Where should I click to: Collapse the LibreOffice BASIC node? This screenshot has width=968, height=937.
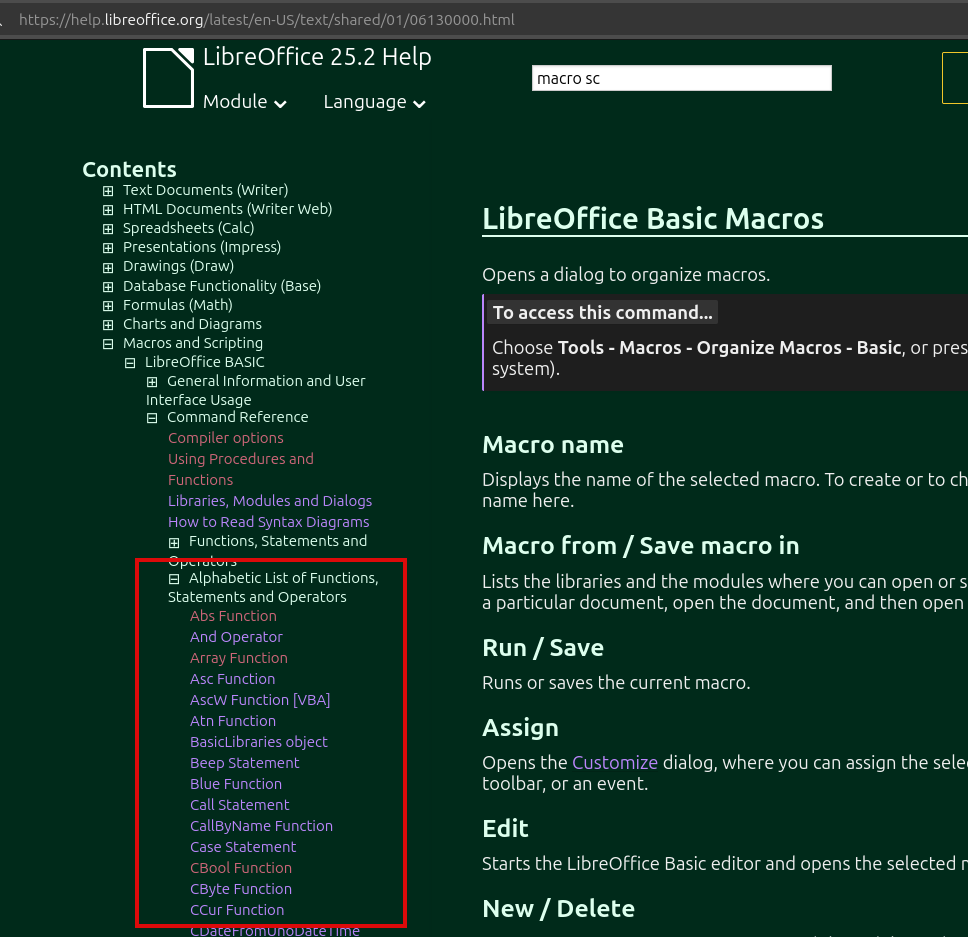click(130, 364)
